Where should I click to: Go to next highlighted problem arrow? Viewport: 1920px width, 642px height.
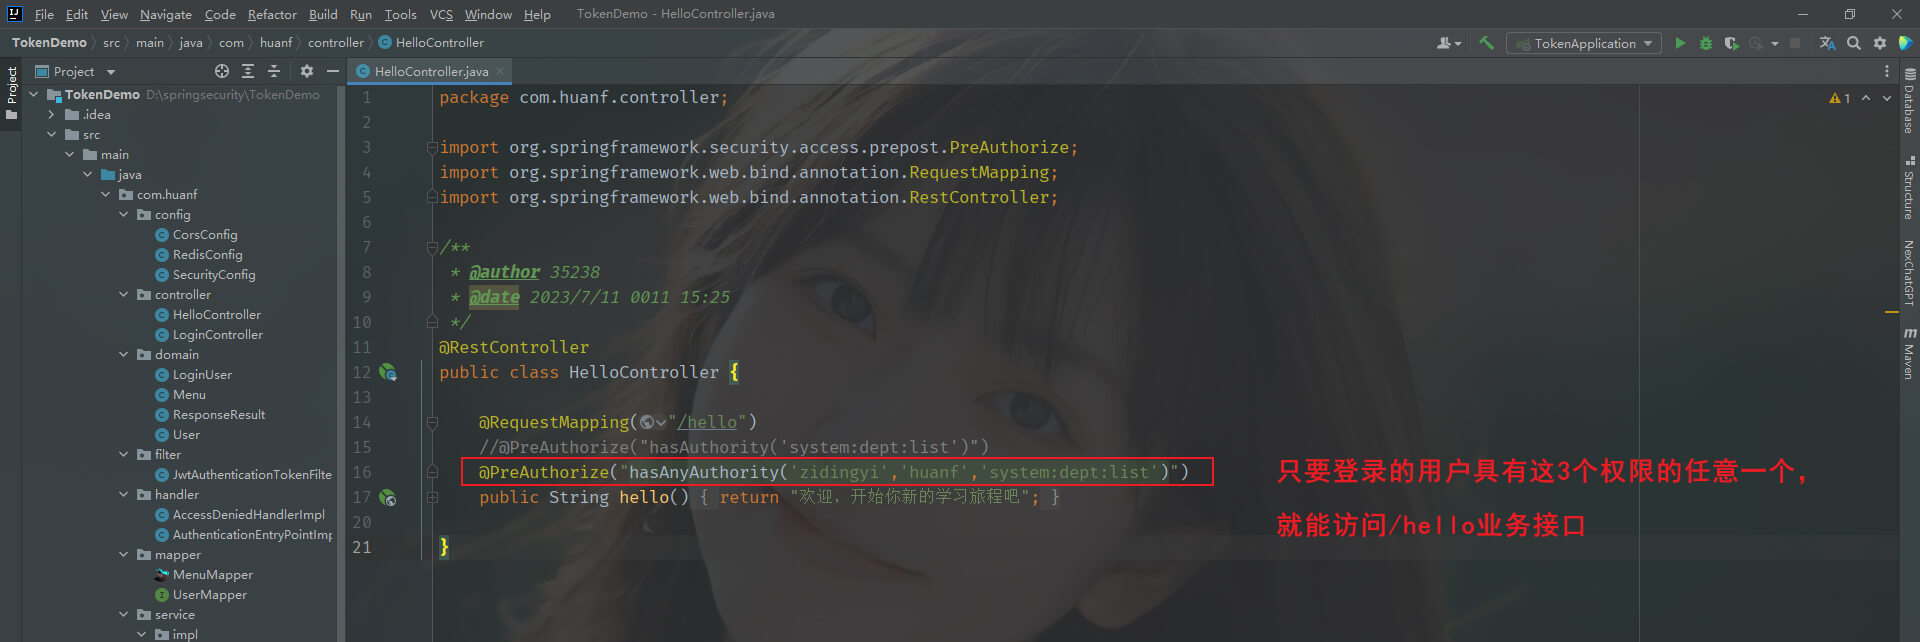tap(1887, 98)
